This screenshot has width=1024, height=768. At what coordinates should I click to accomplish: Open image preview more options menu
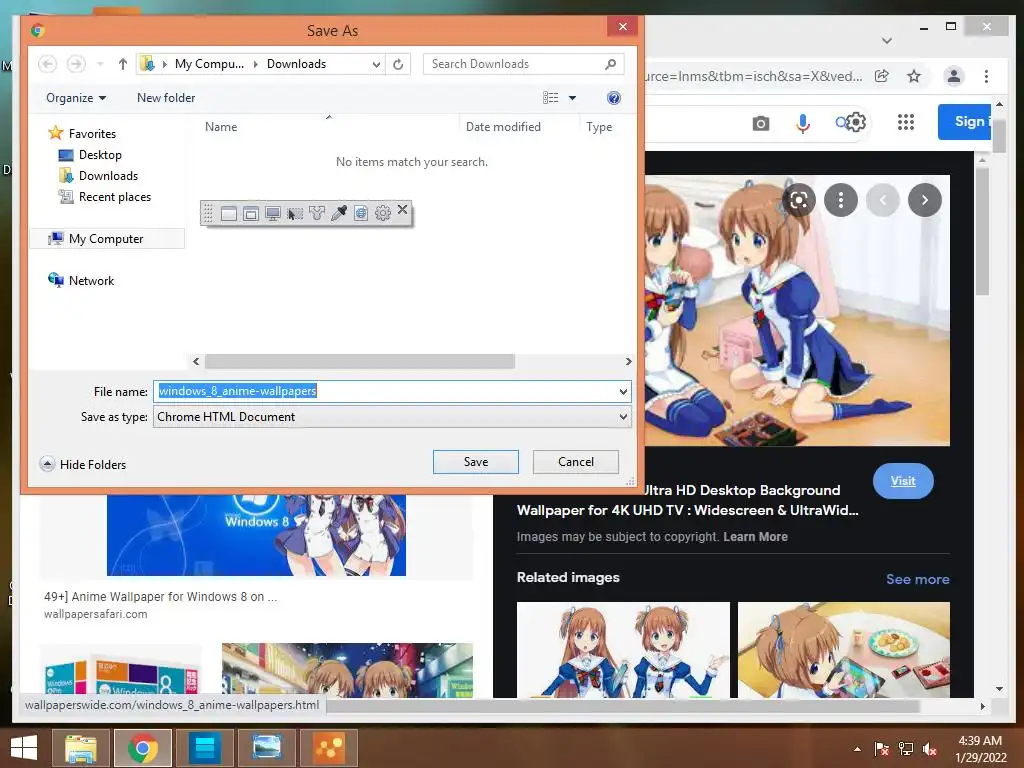pos(840,200)
